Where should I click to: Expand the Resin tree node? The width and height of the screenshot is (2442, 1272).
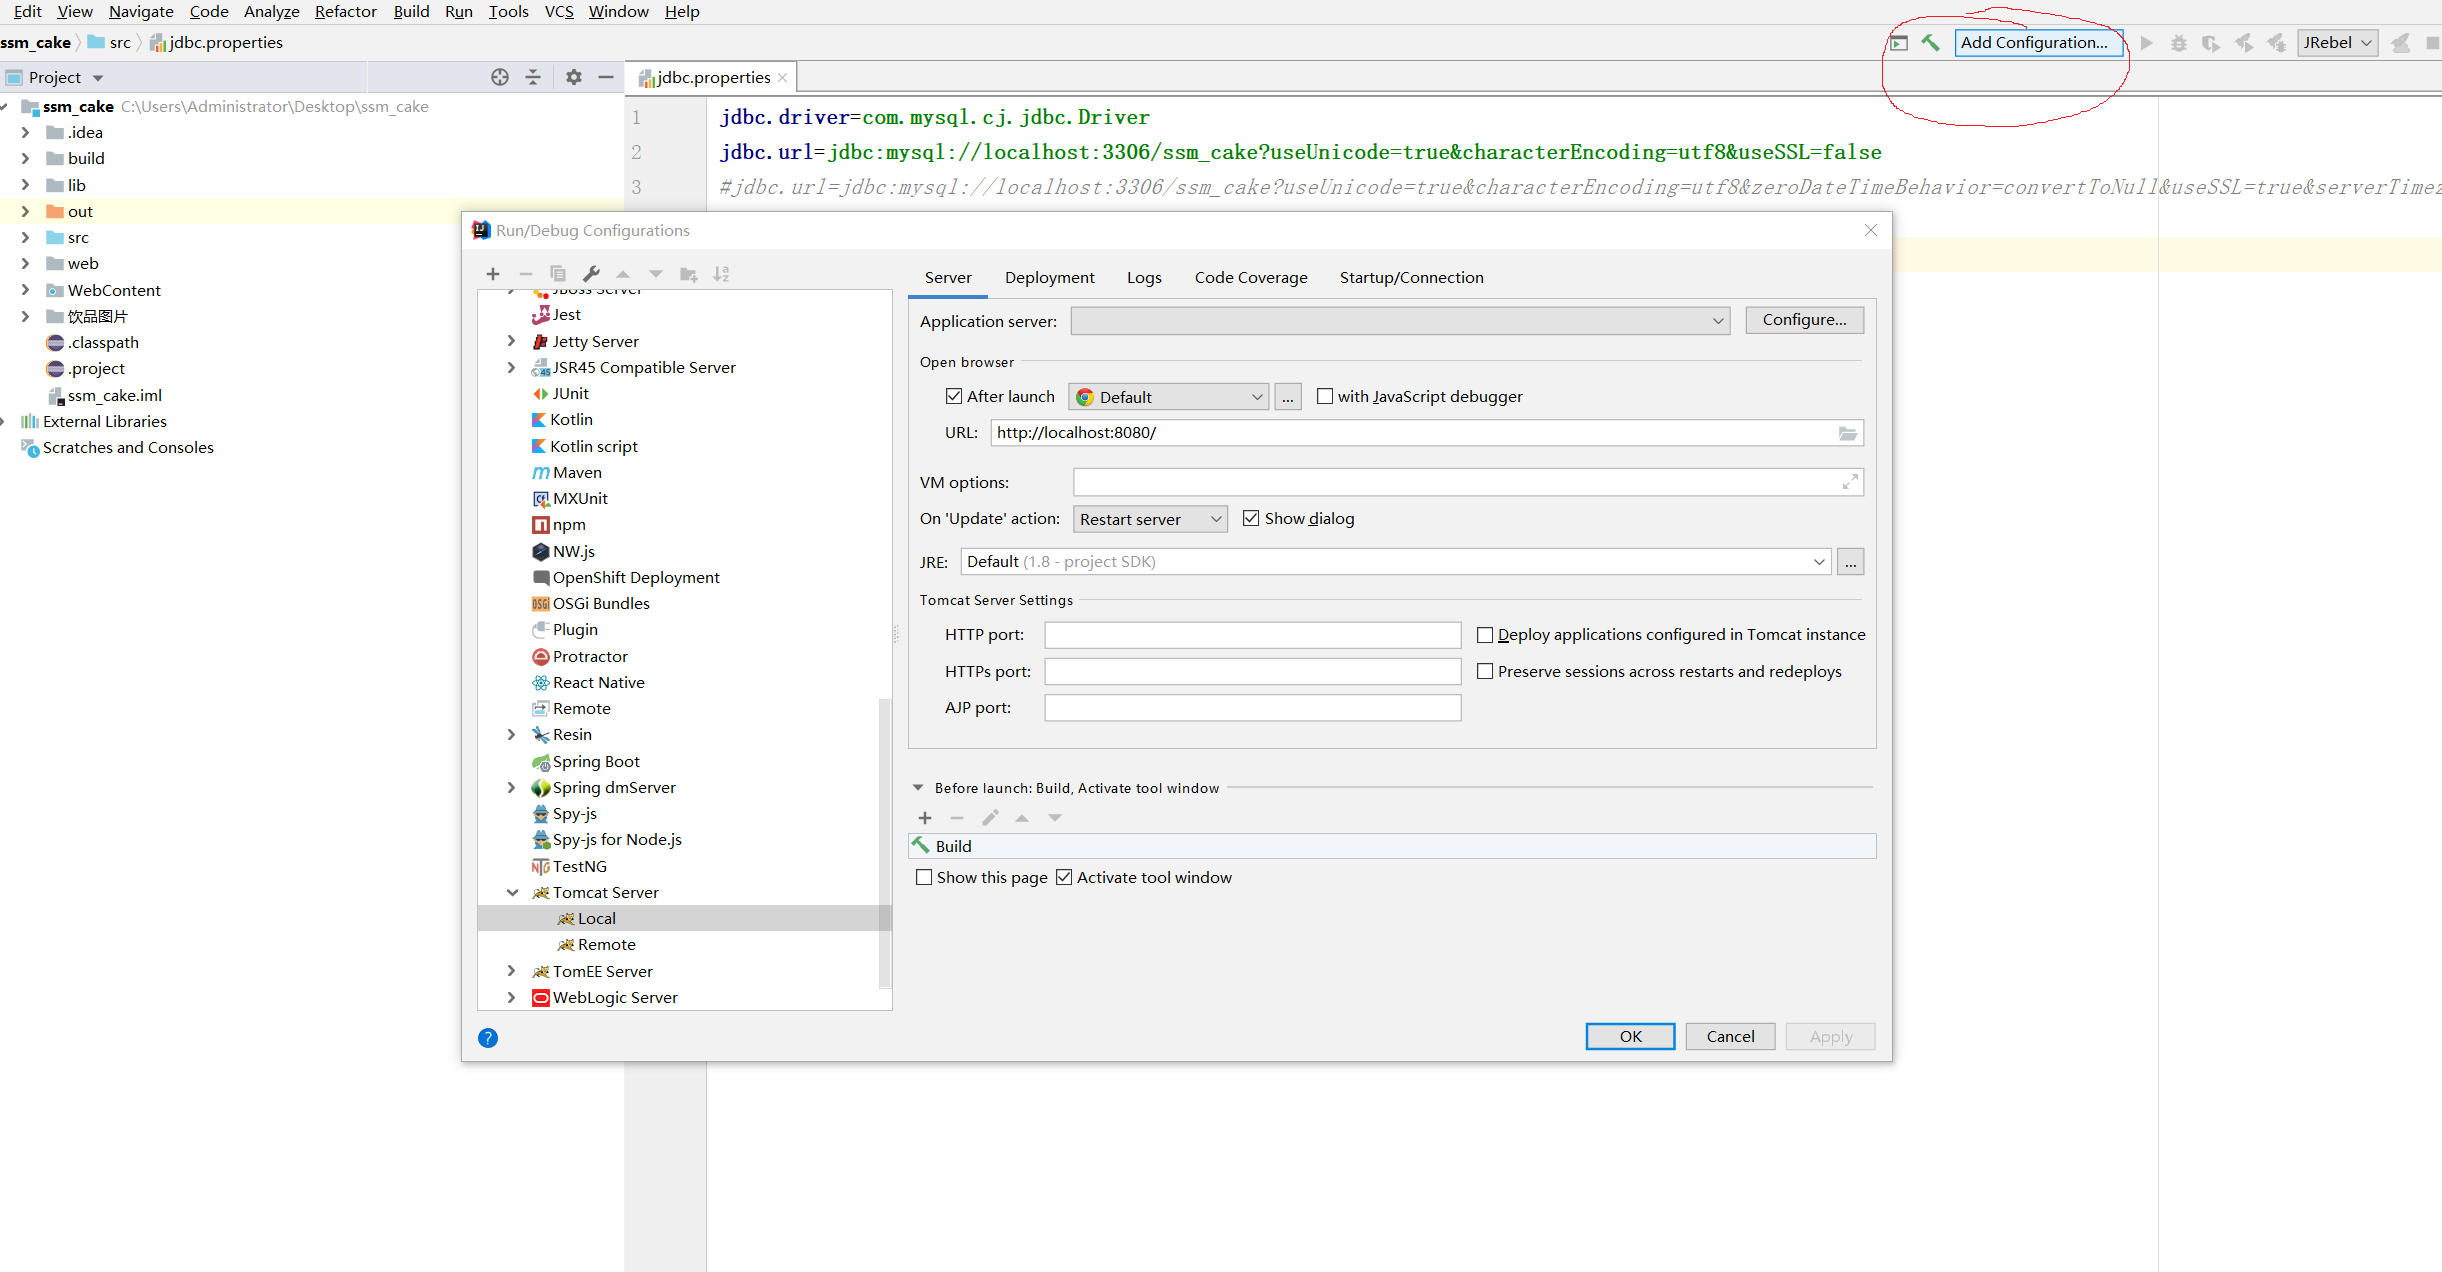(511, 734)
